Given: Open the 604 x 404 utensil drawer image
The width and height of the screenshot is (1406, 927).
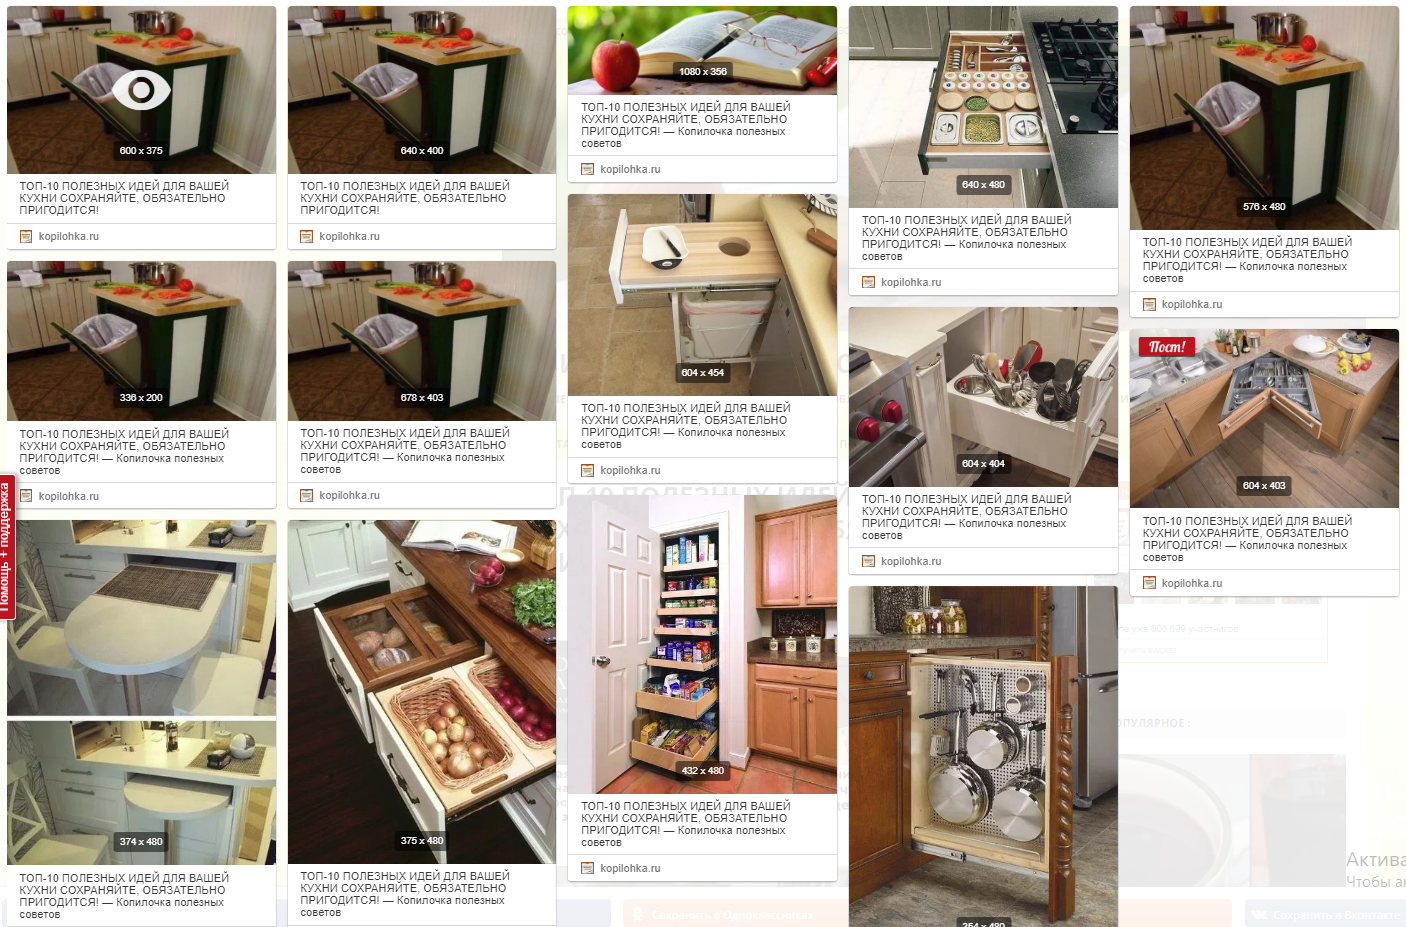Looking at the screenshot, I should coord(983,397).
